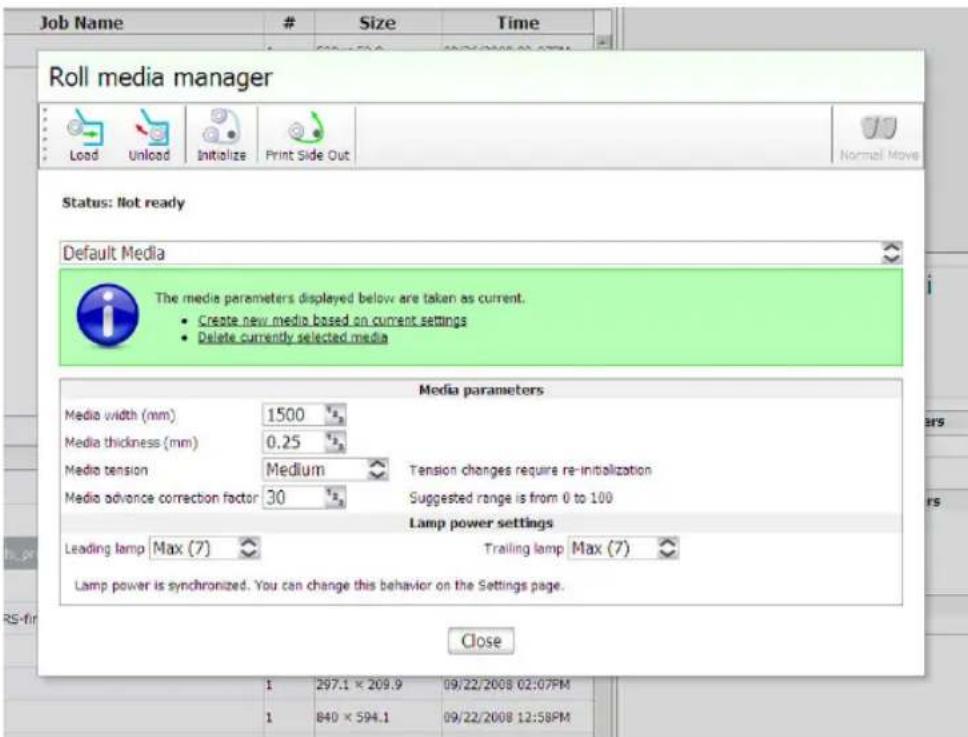Click the advance correction factor field showing 30
This screenshot has height=737, width=968.
point(294,497)
